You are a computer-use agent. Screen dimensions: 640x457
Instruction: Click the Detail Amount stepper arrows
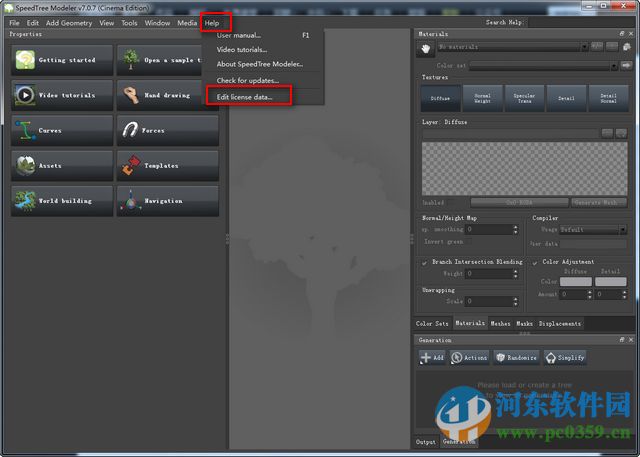[x=624, y=294]
